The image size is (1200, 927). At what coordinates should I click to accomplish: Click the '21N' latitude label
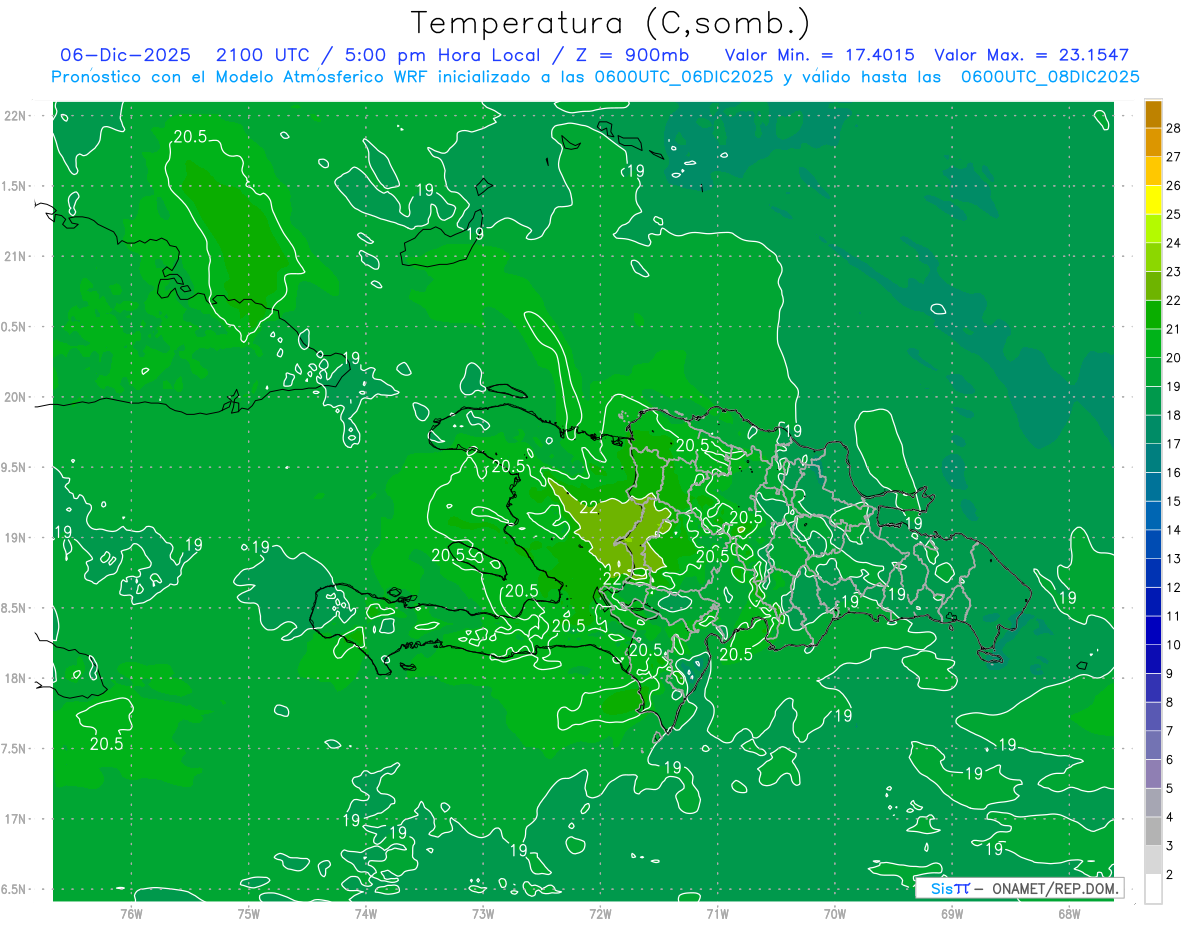coord(15,256)
